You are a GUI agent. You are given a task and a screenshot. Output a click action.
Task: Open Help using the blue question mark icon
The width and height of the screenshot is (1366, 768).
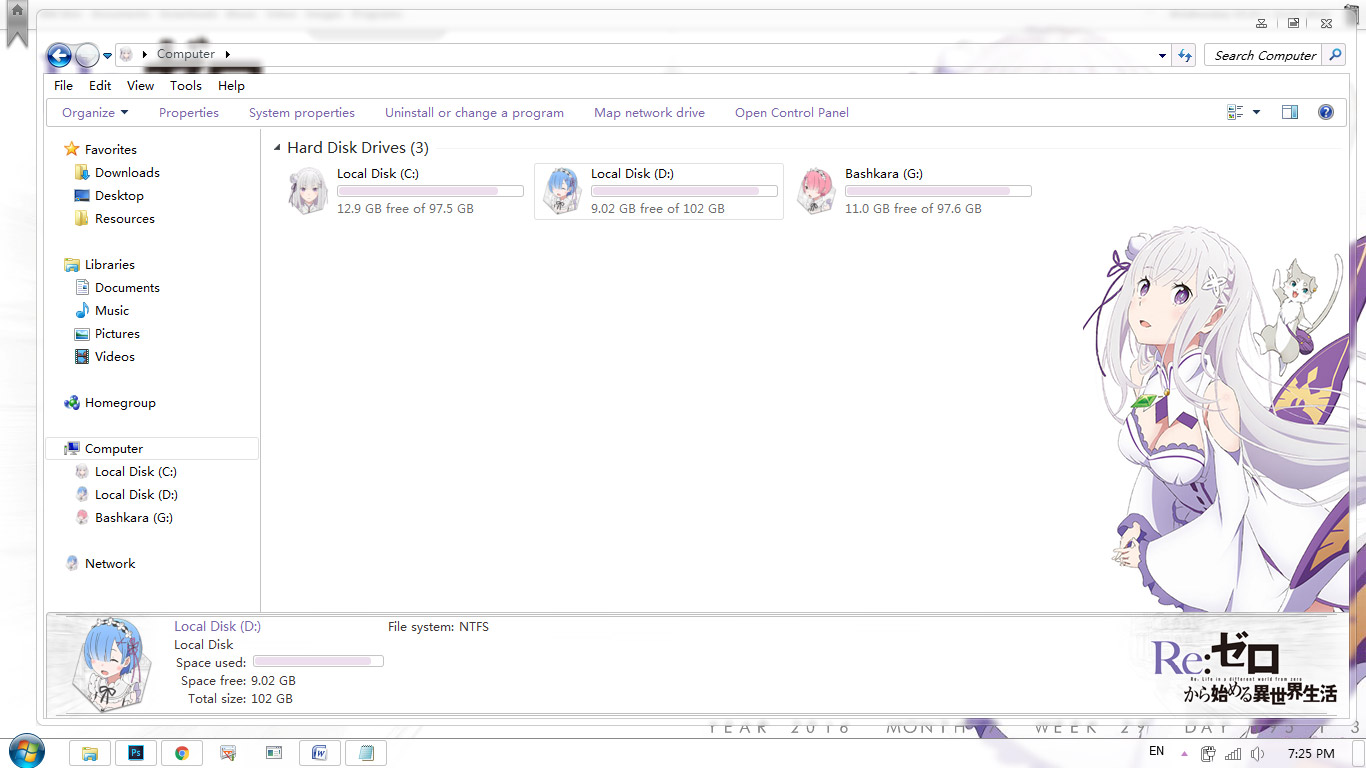(1326, 111)
